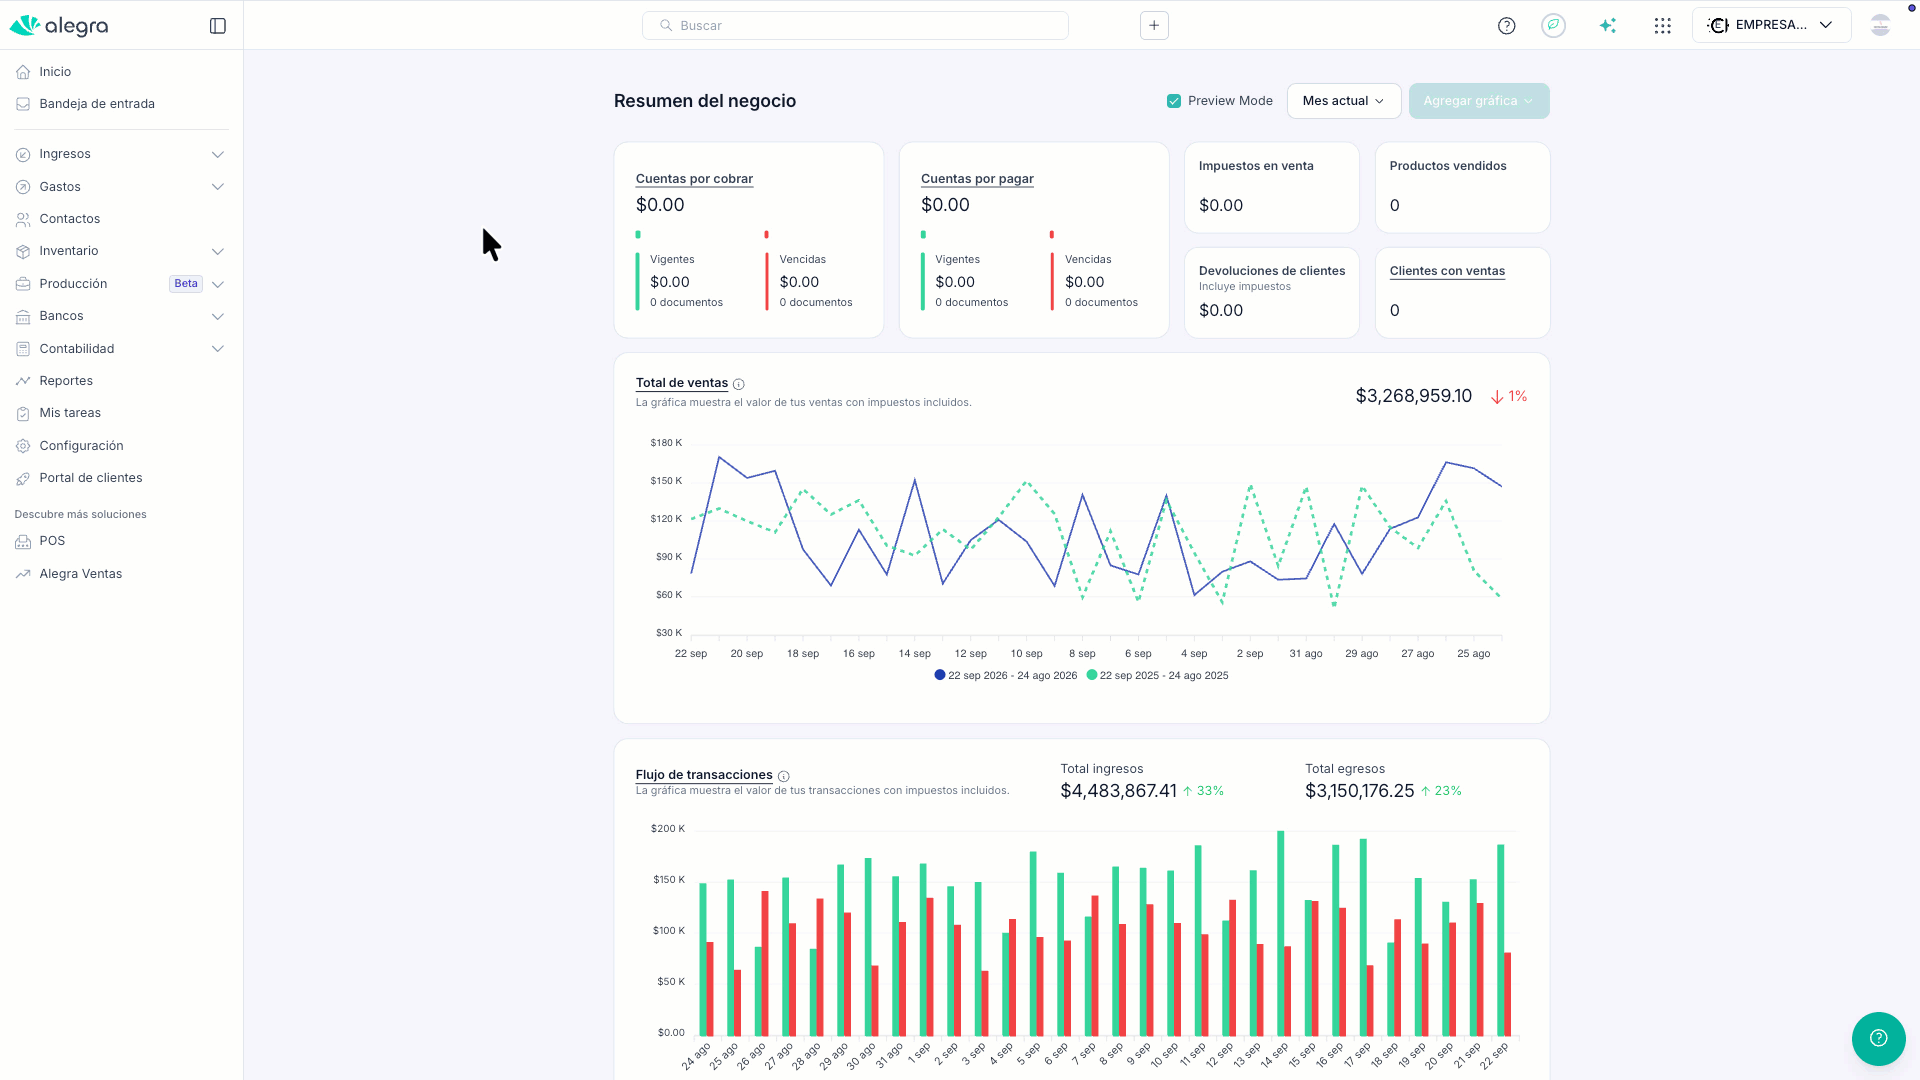Expand the Gastos menu chevron

click(218, 187)
